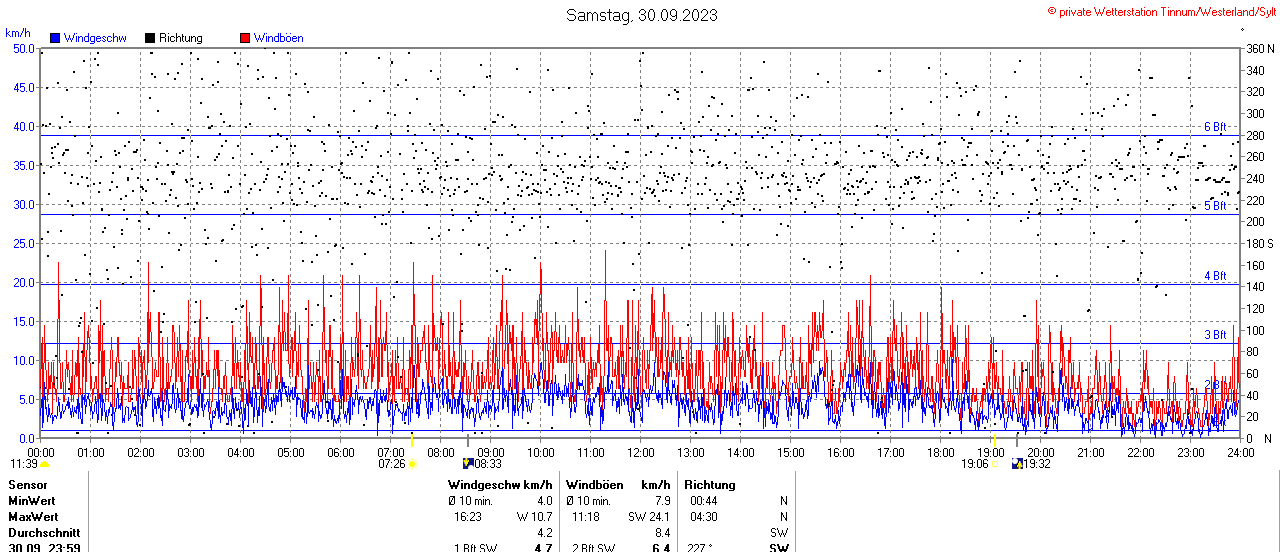This screenshot has height=552, width=1280.
Task: Click the W 10.7 maximum wind speed value
Action: pyautogui.click(x=535, y=517)
